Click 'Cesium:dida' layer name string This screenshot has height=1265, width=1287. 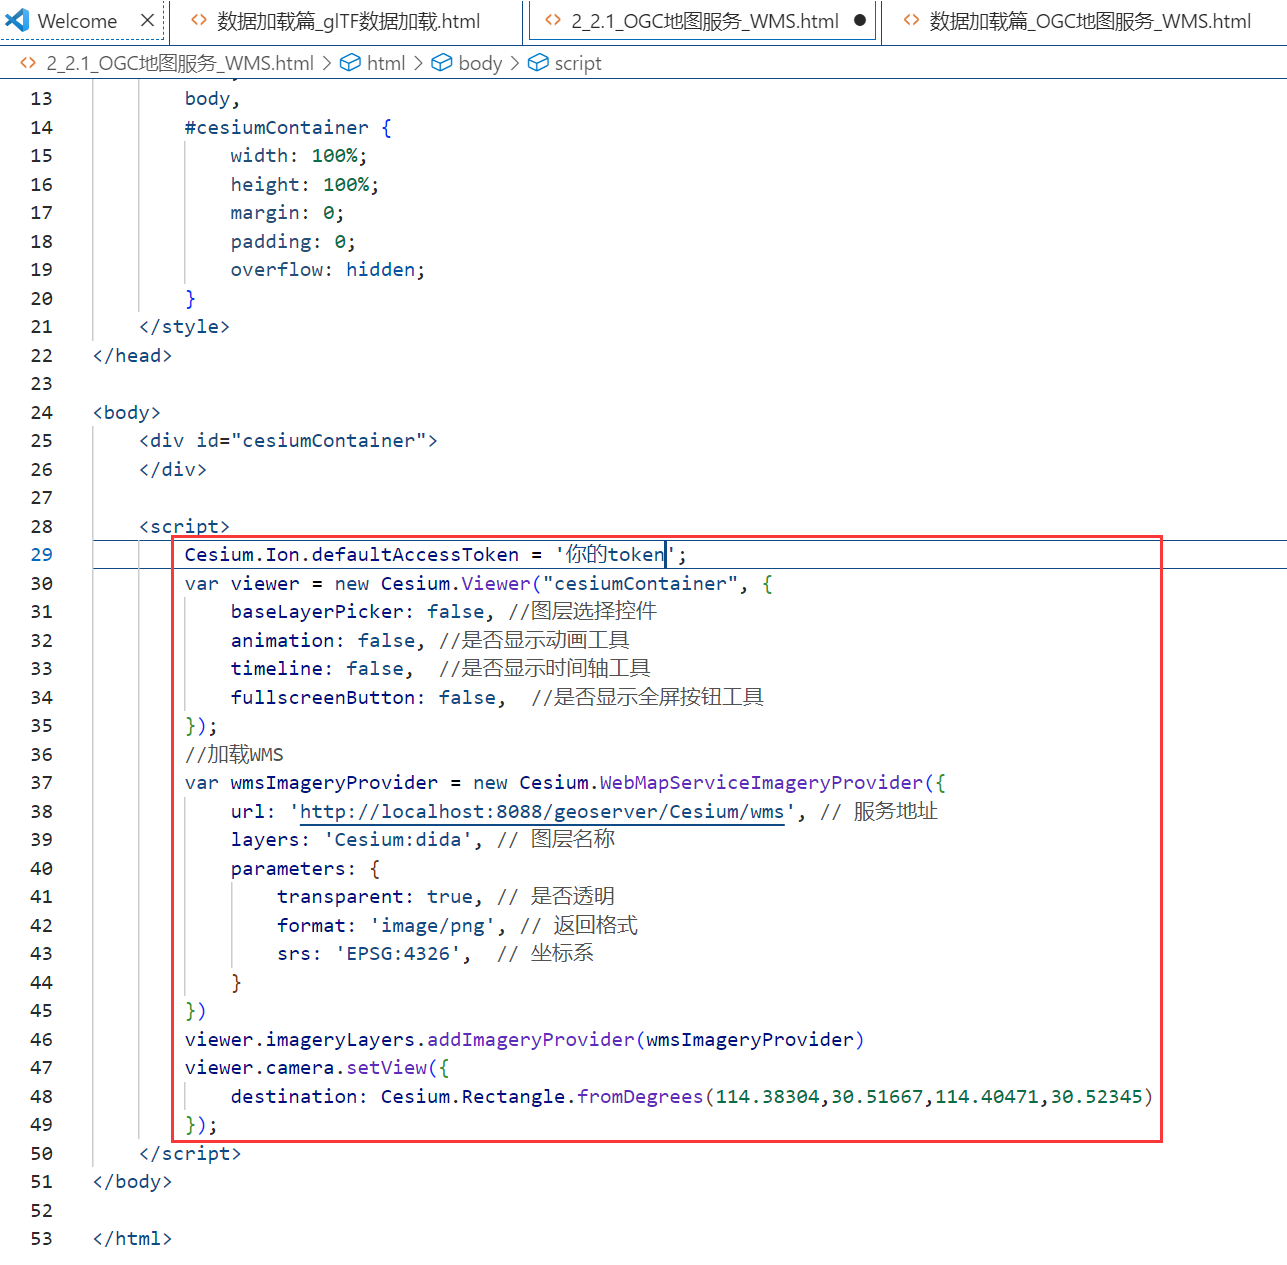click(398, 840)
